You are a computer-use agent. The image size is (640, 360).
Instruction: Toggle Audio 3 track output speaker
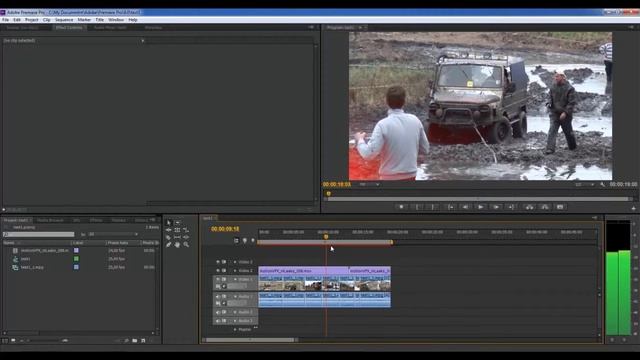point(218,321)
